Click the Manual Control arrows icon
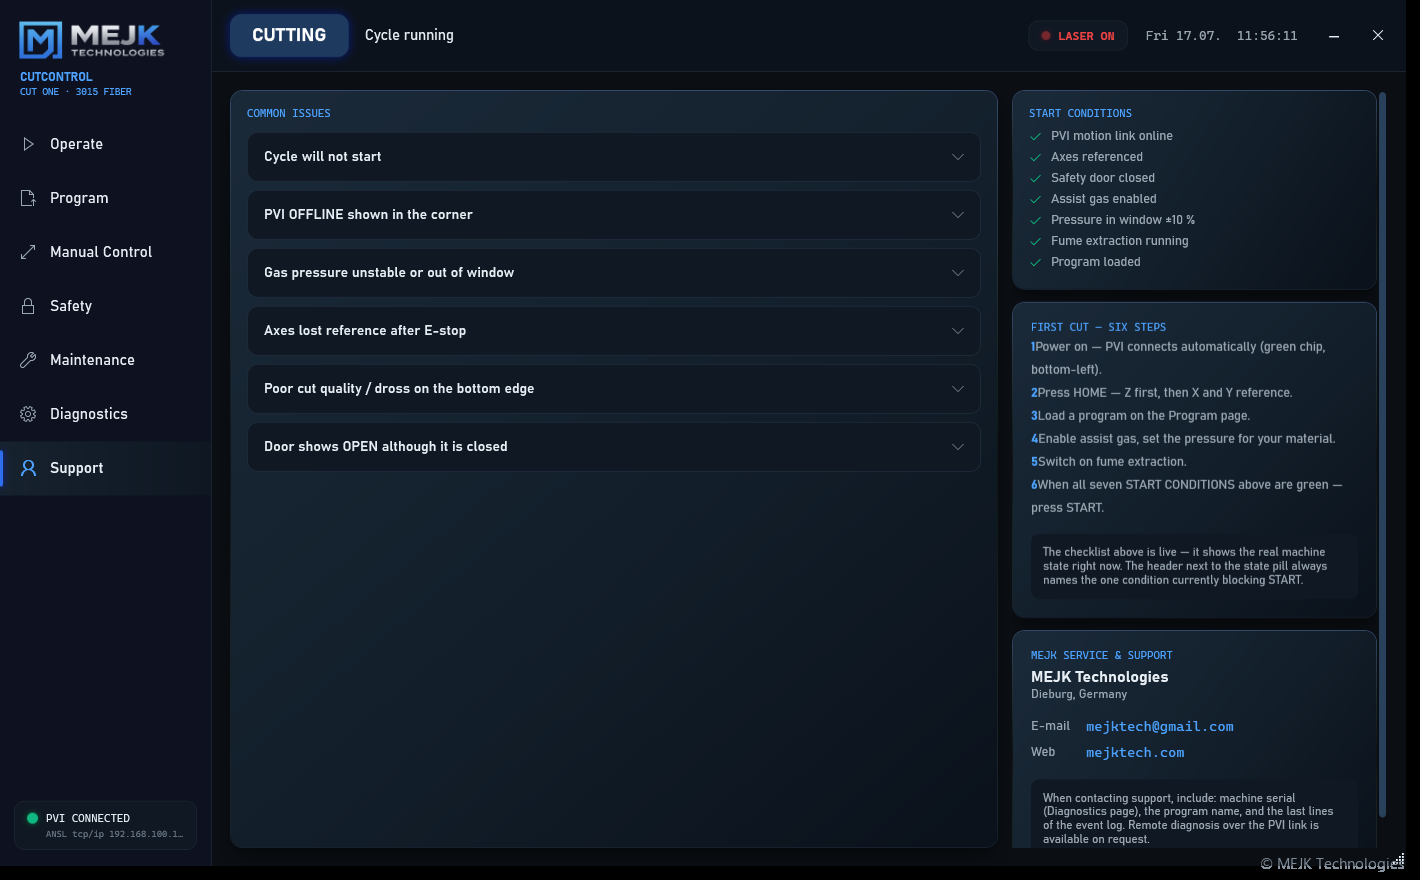Image resolution: width=1420 pixels, height=880 pixels. pyautogui.click(x=28, y=252)
